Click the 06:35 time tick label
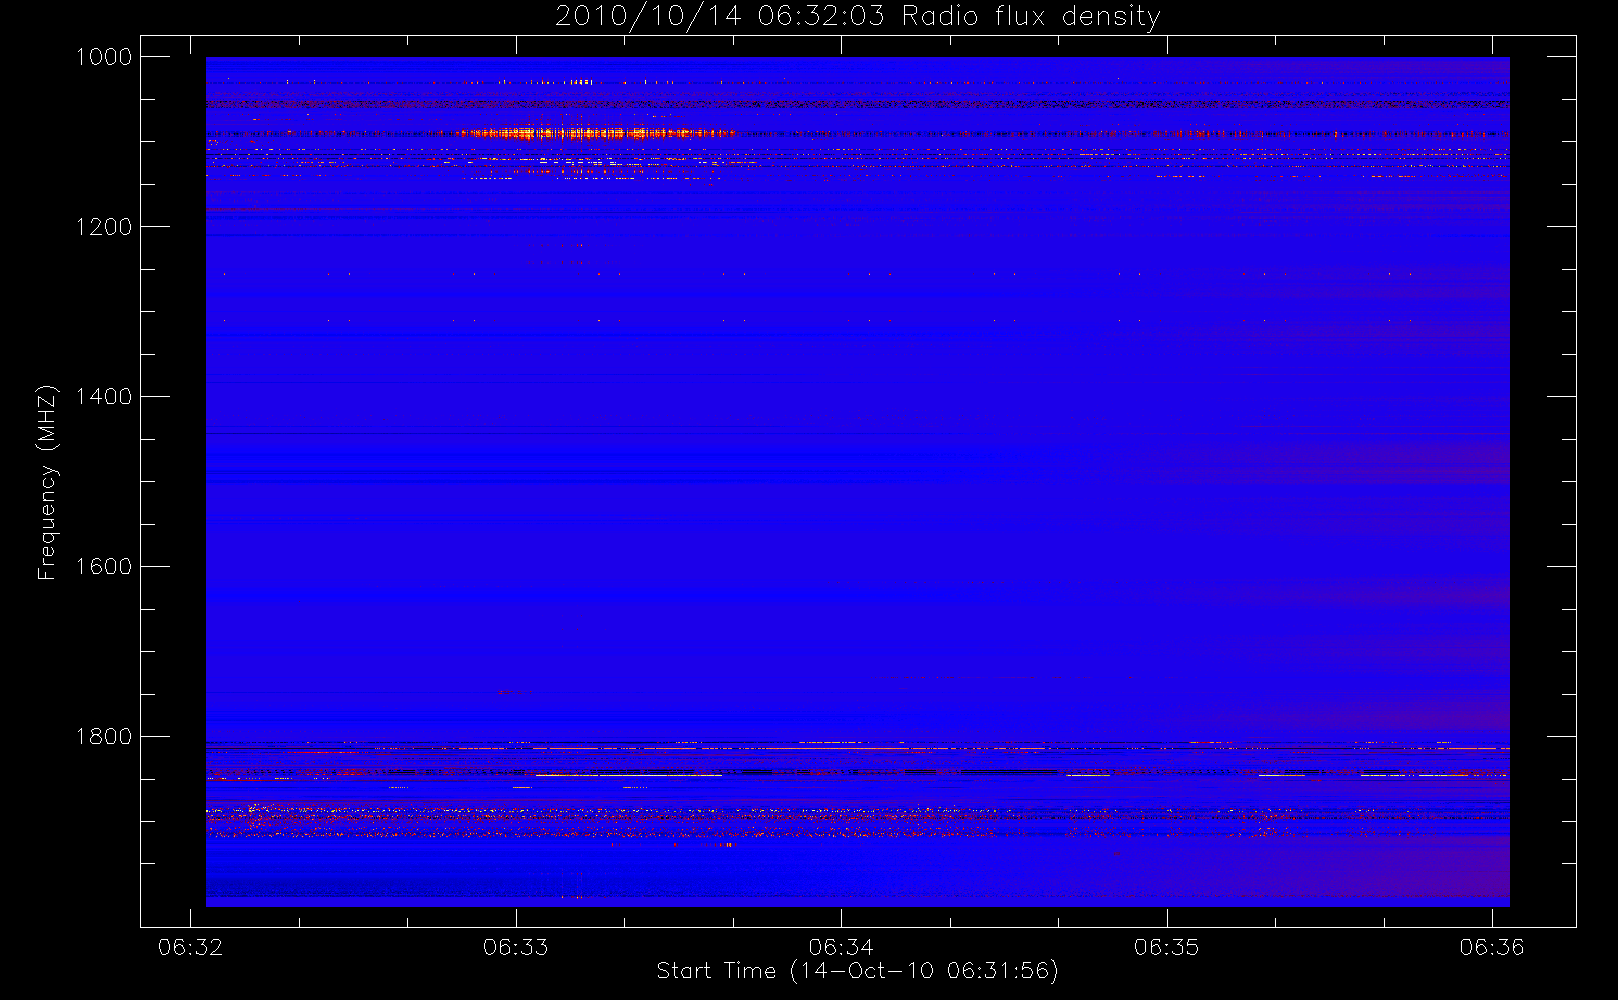The height and width of the screenshot is (1000, 1618). [x=1167, y=947]
